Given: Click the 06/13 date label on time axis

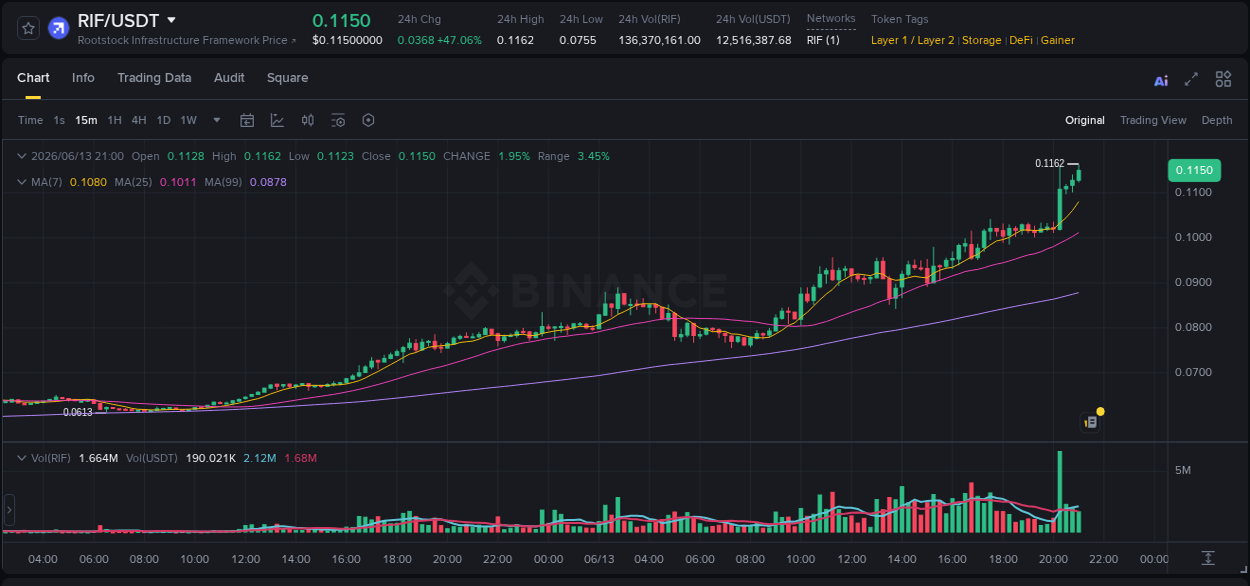Looking at the screenshot, I should (599, 559).
